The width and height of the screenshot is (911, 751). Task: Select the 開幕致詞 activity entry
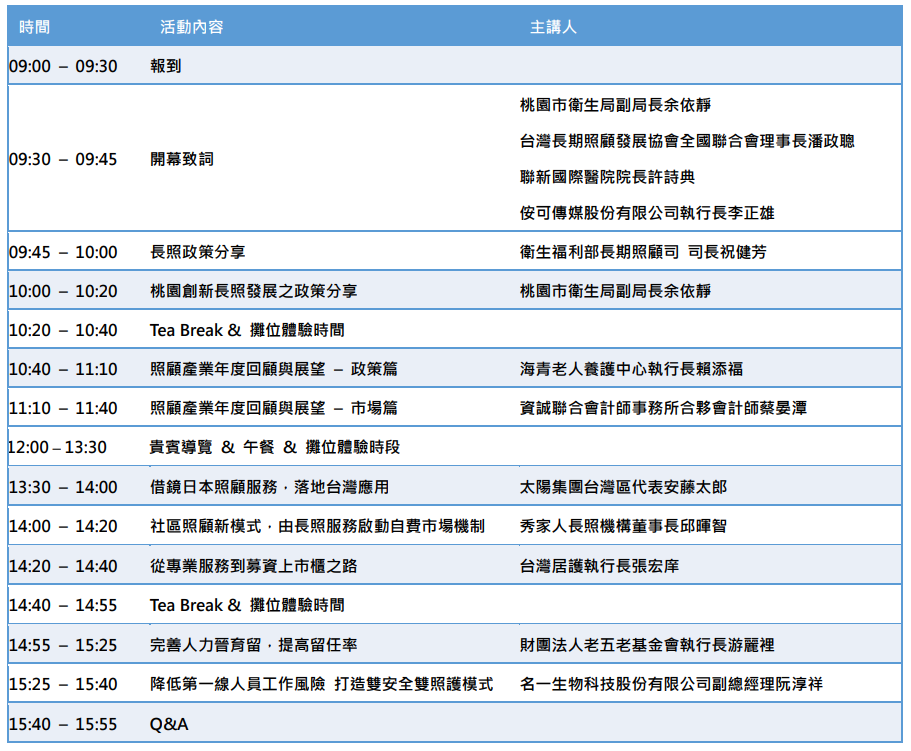(x=181, y=159)
